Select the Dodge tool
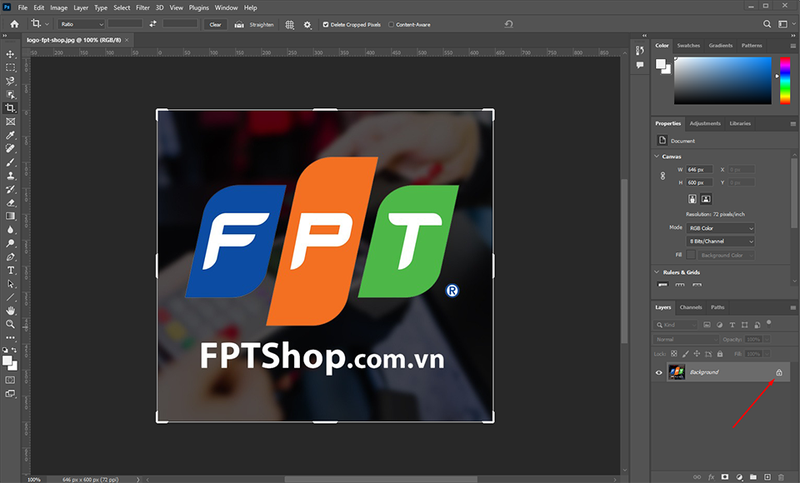The image size is (800, 483). [10, 243]
